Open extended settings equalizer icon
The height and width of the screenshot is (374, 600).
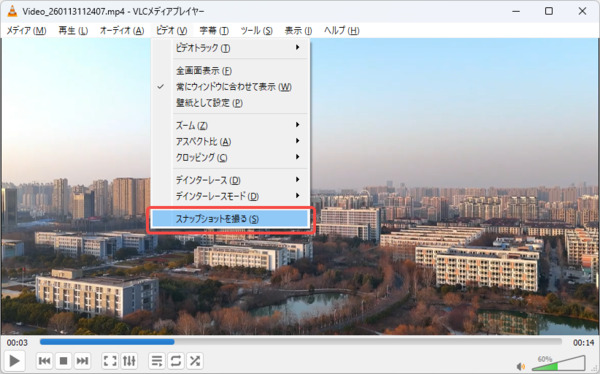[x=129, y=361]
